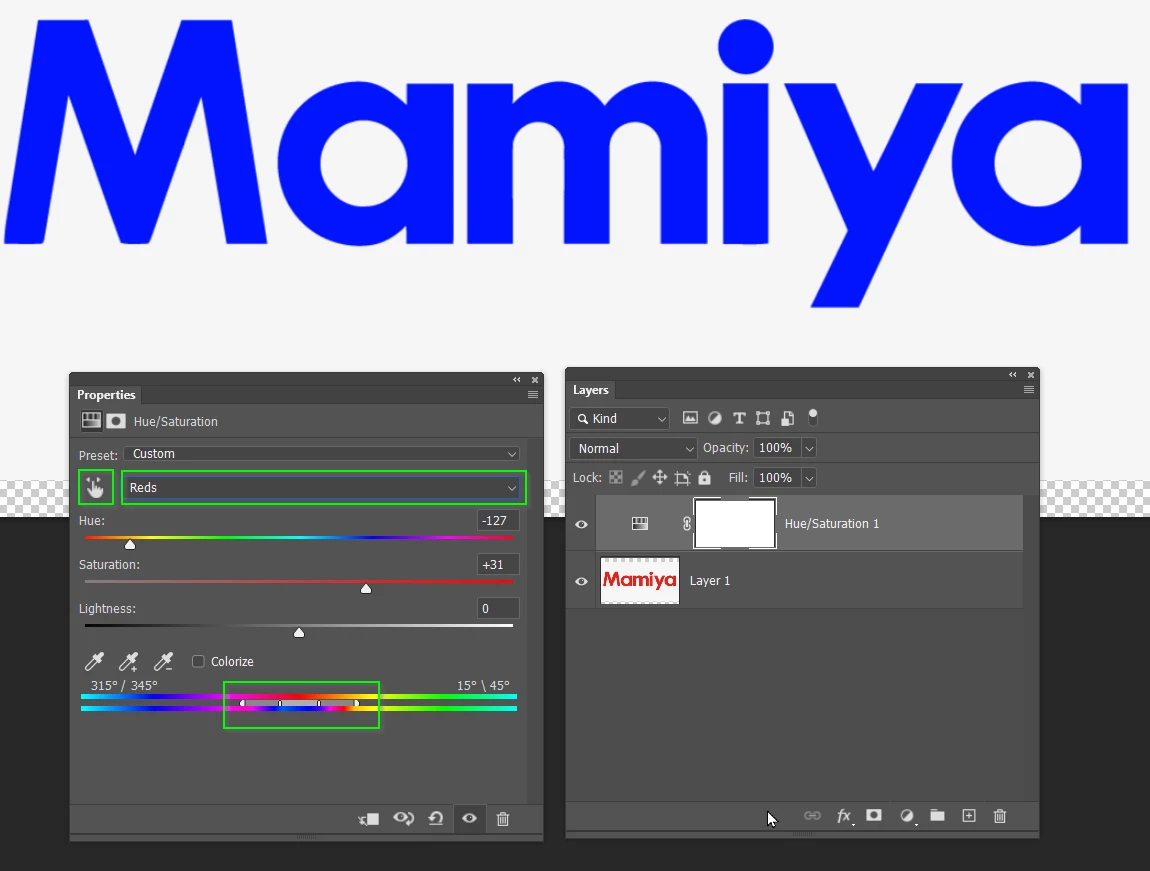Select the Properties tab

[x=106, y=394]
